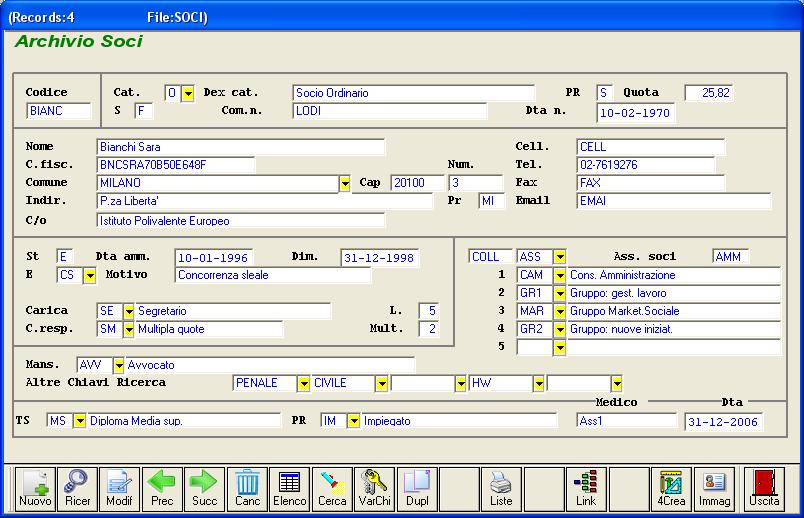The width and height of the screenshot is (804, 518).
Task: Go to next record with Succ
Action: [x=204, y=488]
